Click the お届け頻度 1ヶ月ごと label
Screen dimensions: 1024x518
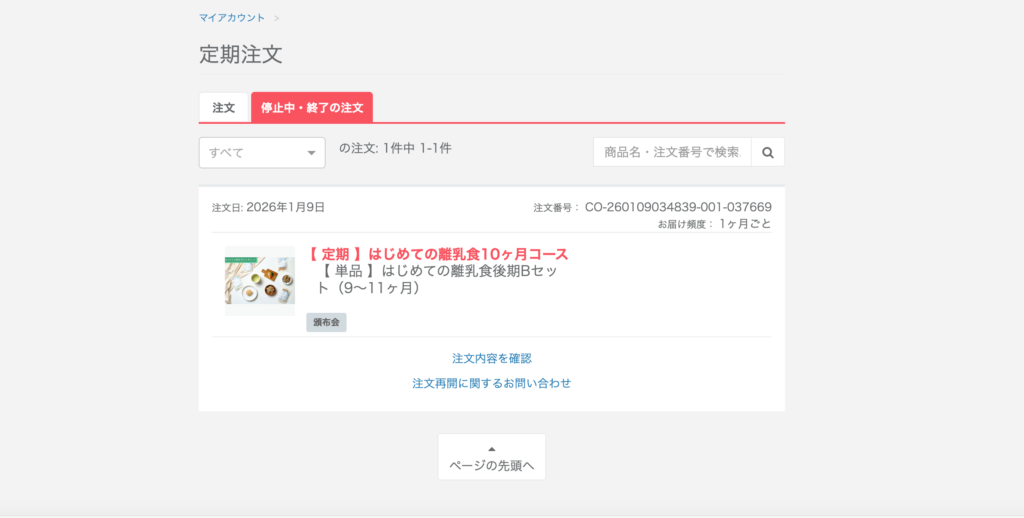pos(714,224)
